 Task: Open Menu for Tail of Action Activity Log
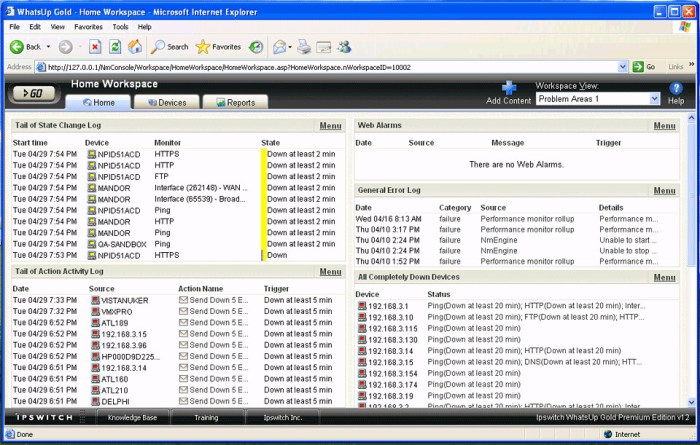[330, 272]
